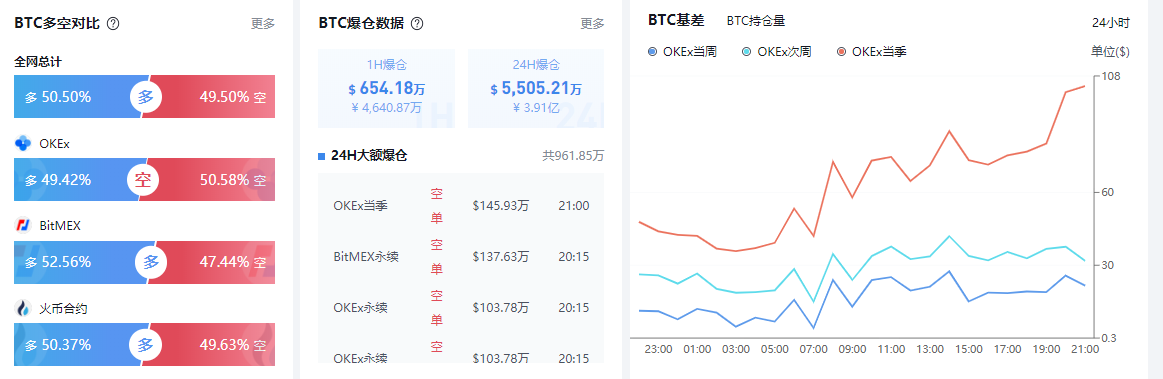Switch to the BTC持仓量 tab
This screenshot has height=379, width=1163.
[x=756, y=21]
